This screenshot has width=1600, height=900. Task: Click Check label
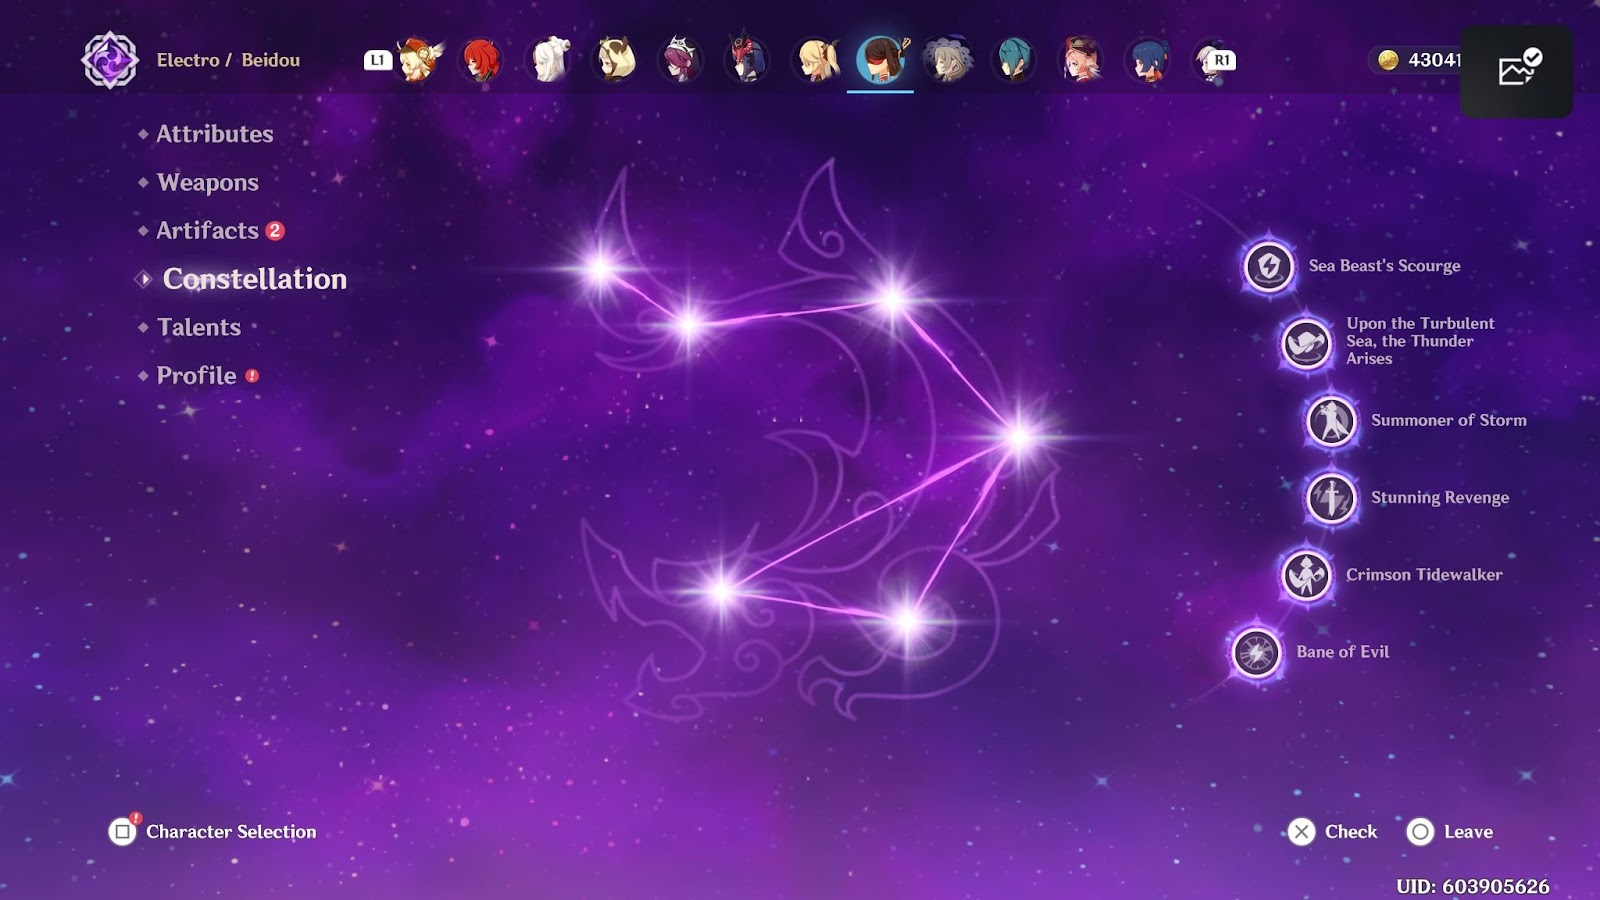click(x=1351, y=832)
